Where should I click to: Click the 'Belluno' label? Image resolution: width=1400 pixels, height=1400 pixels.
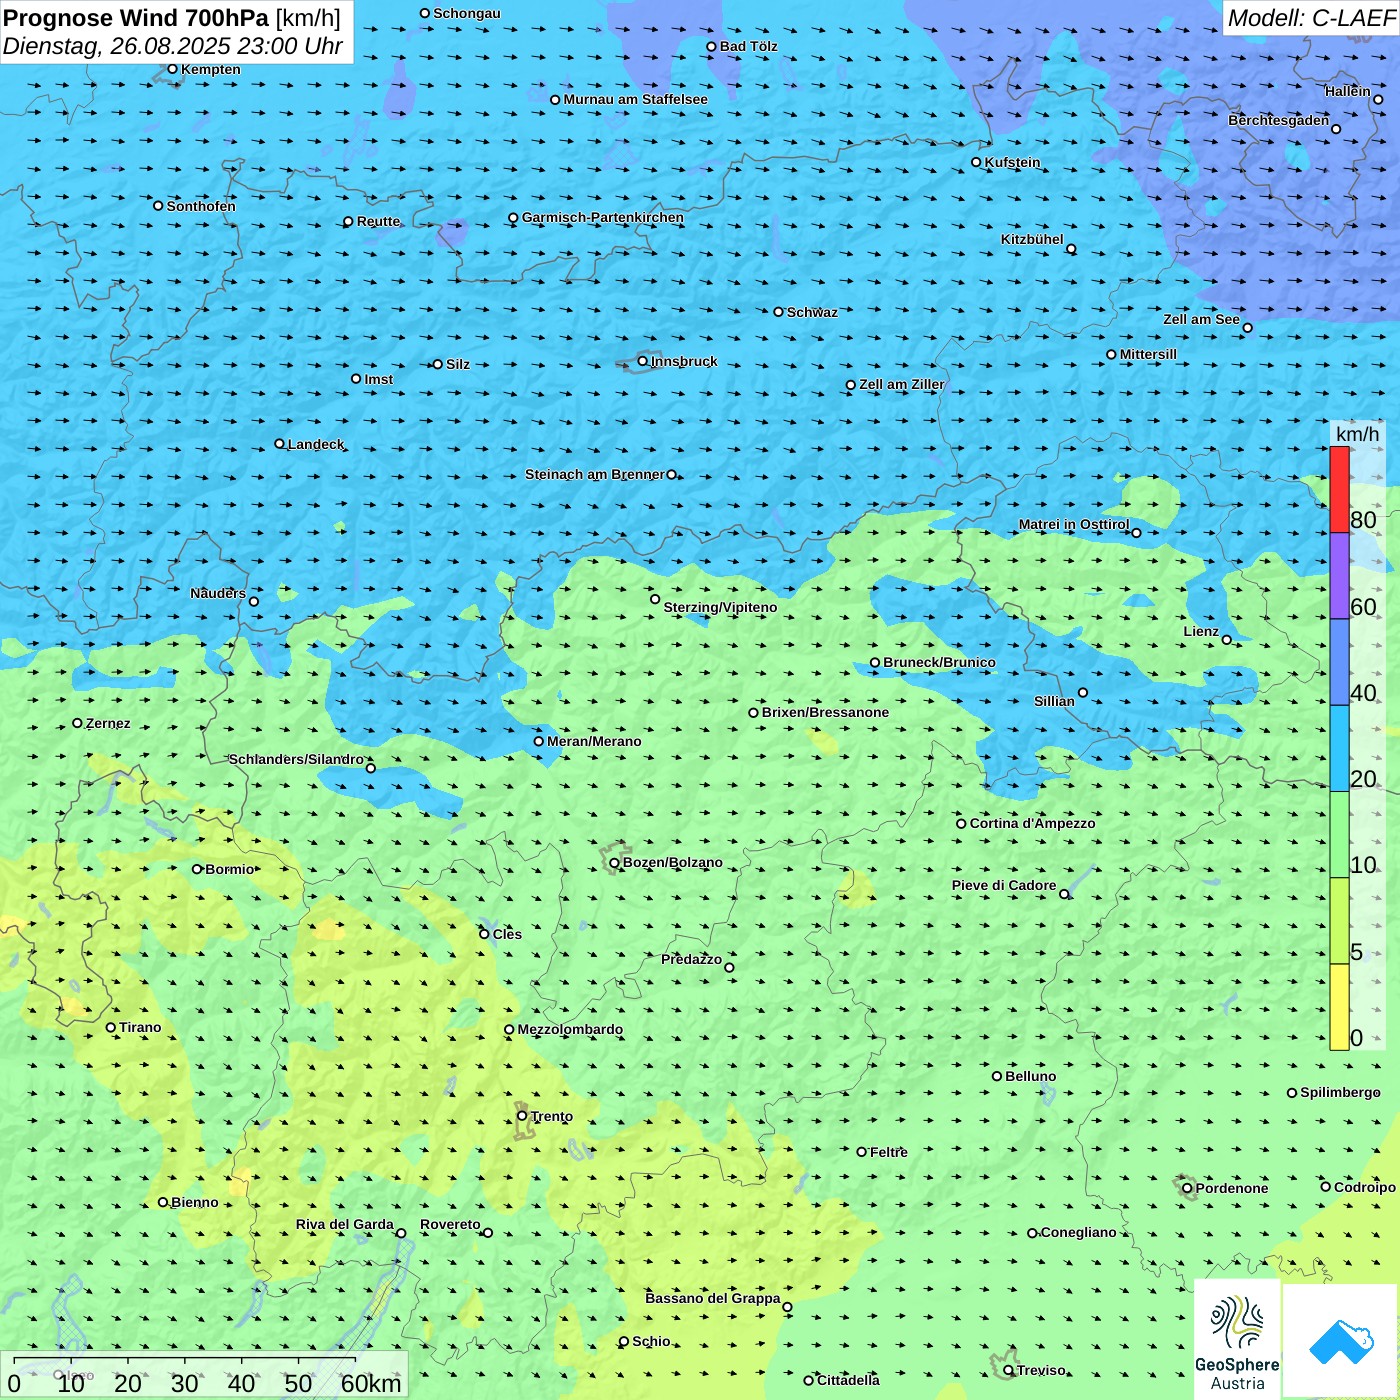(1030, 1076)
